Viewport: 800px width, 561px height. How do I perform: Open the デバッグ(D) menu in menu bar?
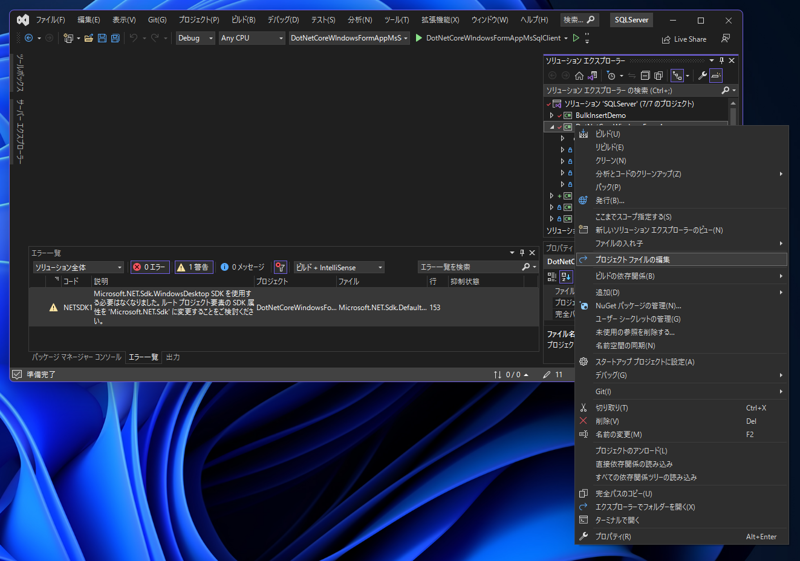click(x=283, y=20)
